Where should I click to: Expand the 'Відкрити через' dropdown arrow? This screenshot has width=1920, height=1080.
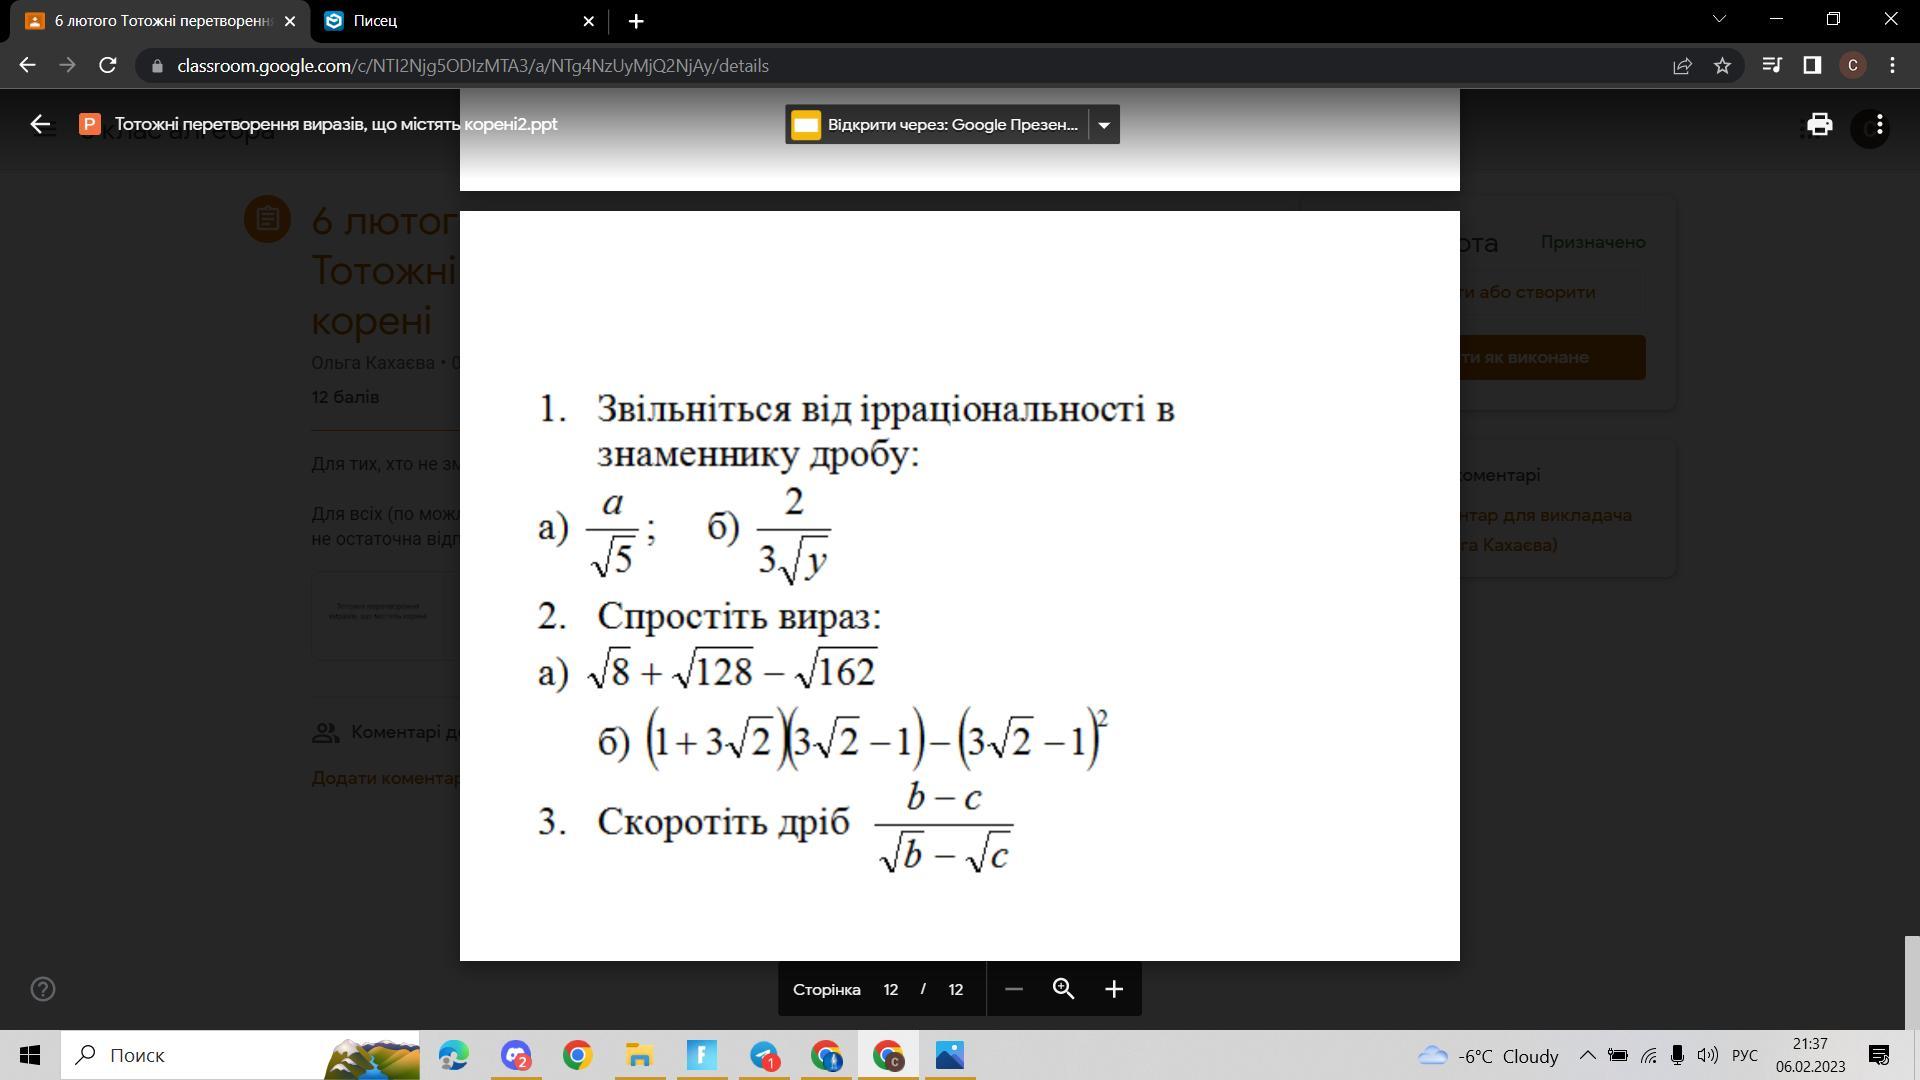coord(1104,125)
